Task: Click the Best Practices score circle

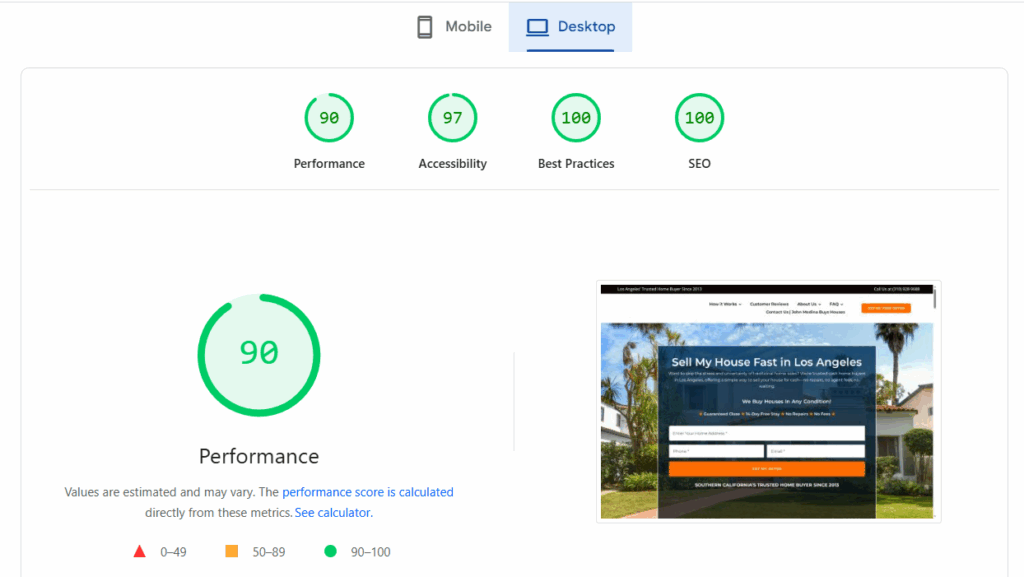Action: [576, 118]
